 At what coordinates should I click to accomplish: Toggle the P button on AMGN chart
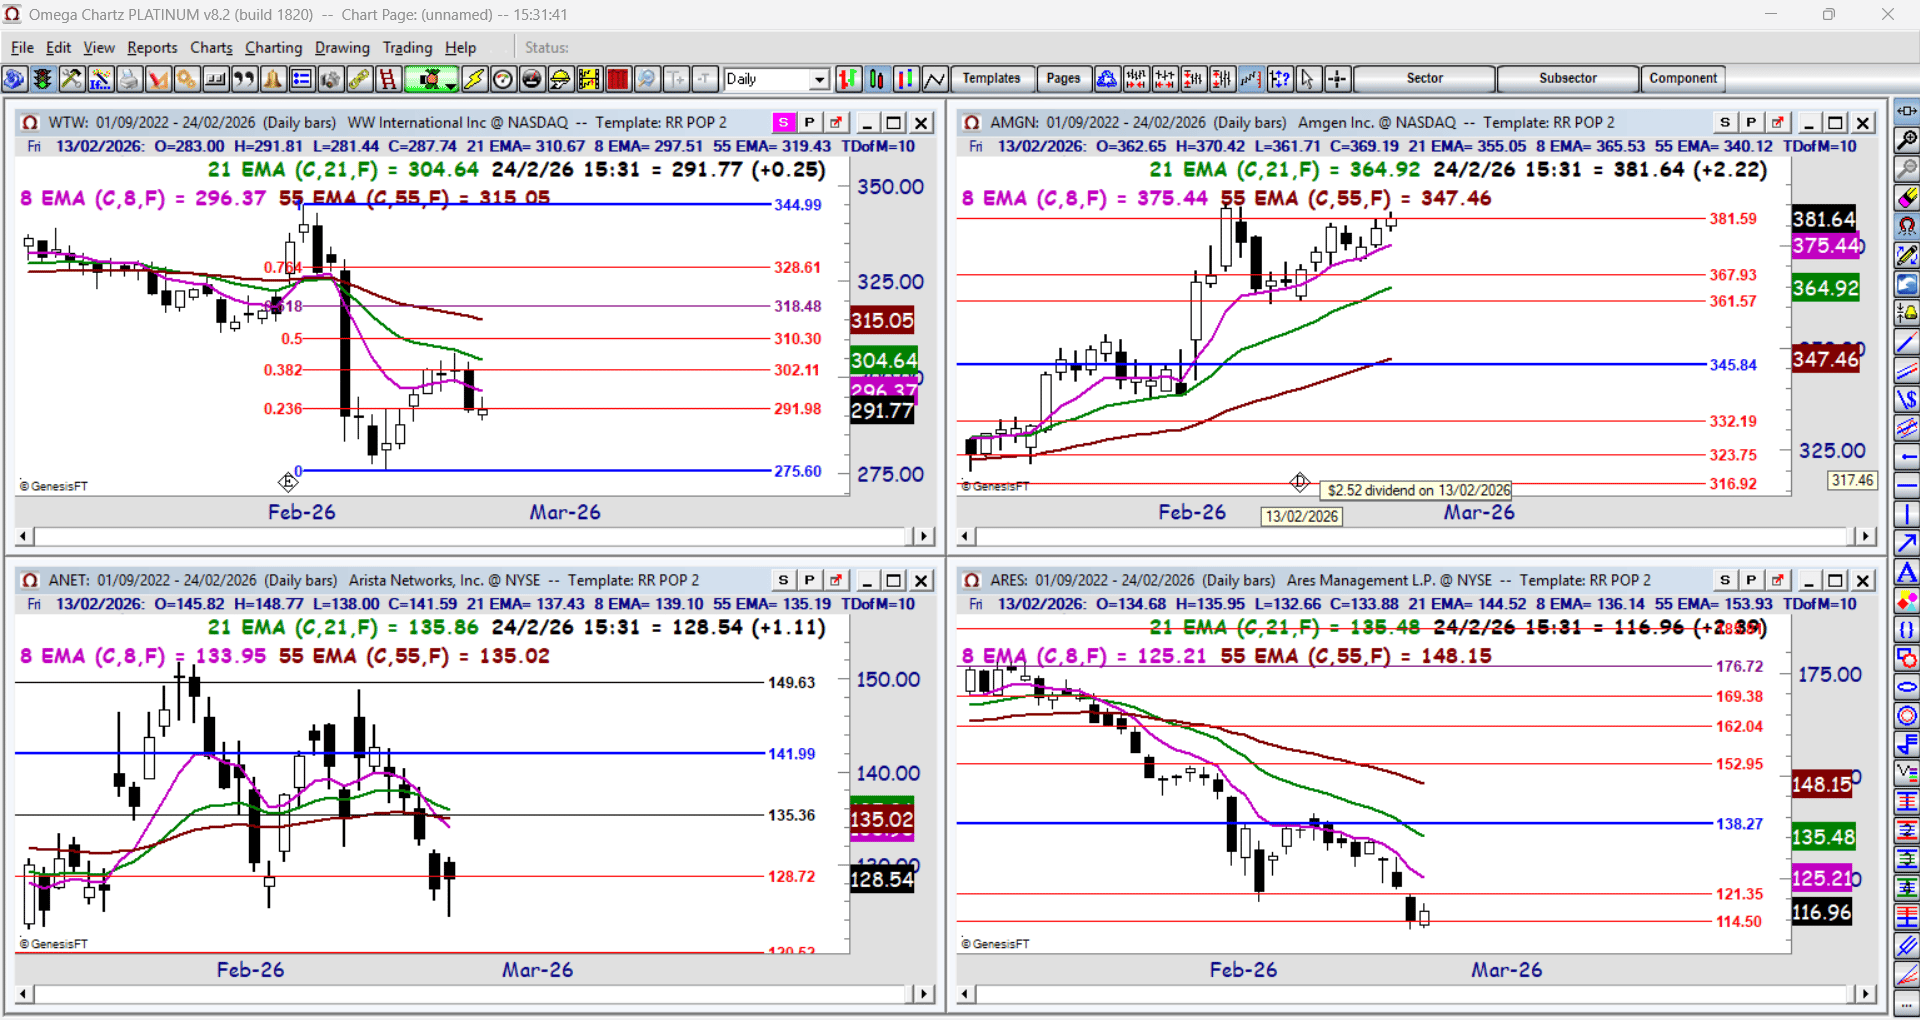coord(1751,122)
